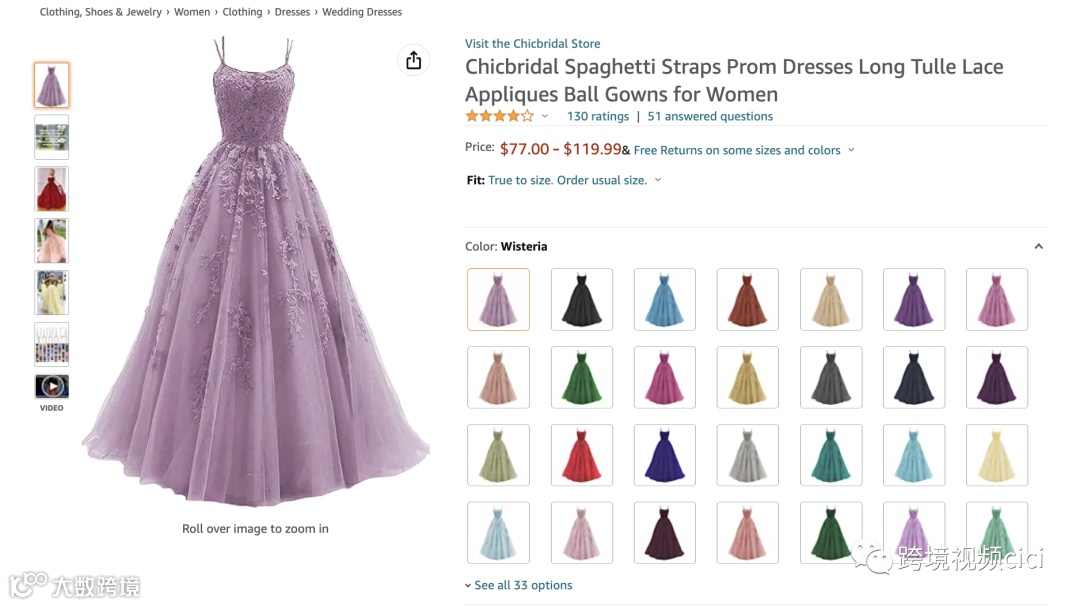Select the red dress image thumbnail
Image resolution: width=1080 pixels, height=606 pixels.
tap(52, 189)
